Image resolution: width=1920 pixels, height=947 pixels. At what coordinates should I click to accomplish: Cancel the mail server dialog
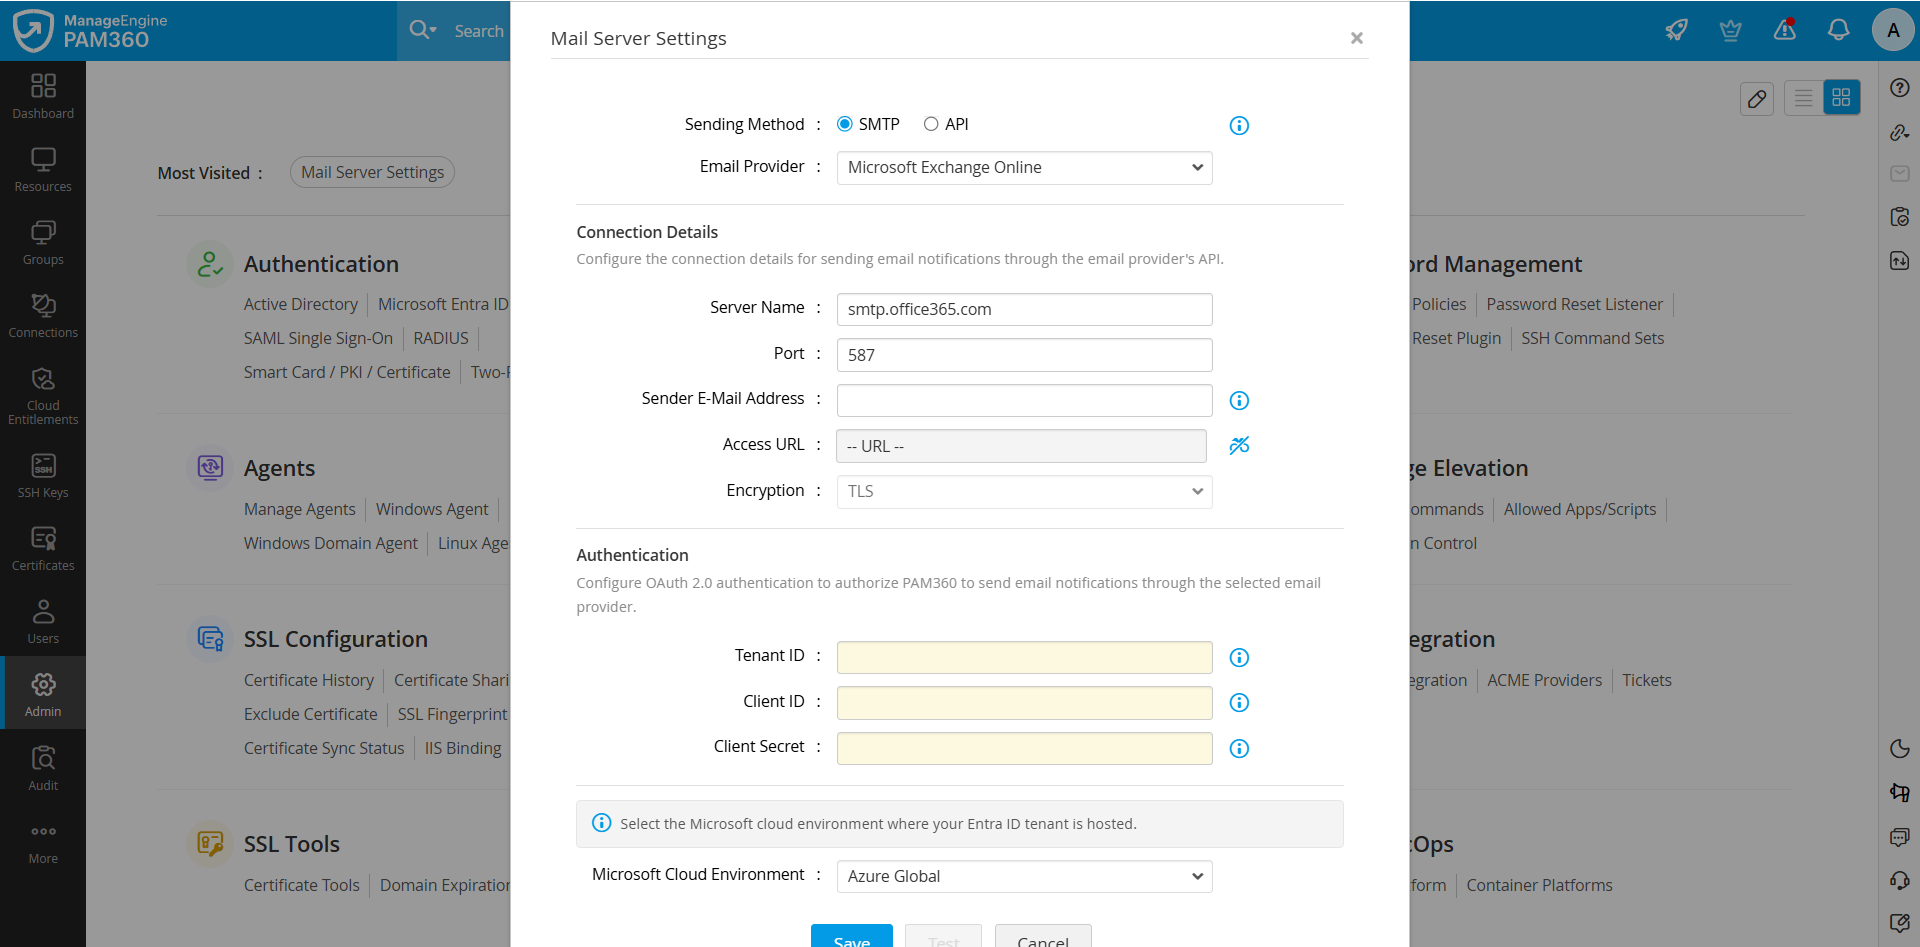point(1042,936)
